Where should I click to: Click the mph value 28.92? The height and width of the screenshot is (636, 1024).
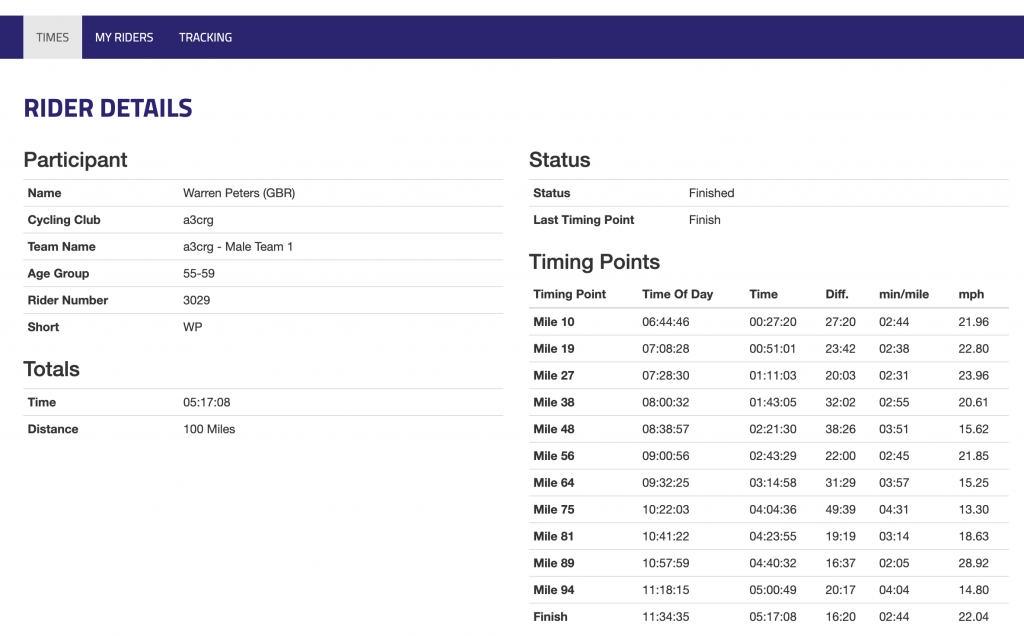coord(974,562)
